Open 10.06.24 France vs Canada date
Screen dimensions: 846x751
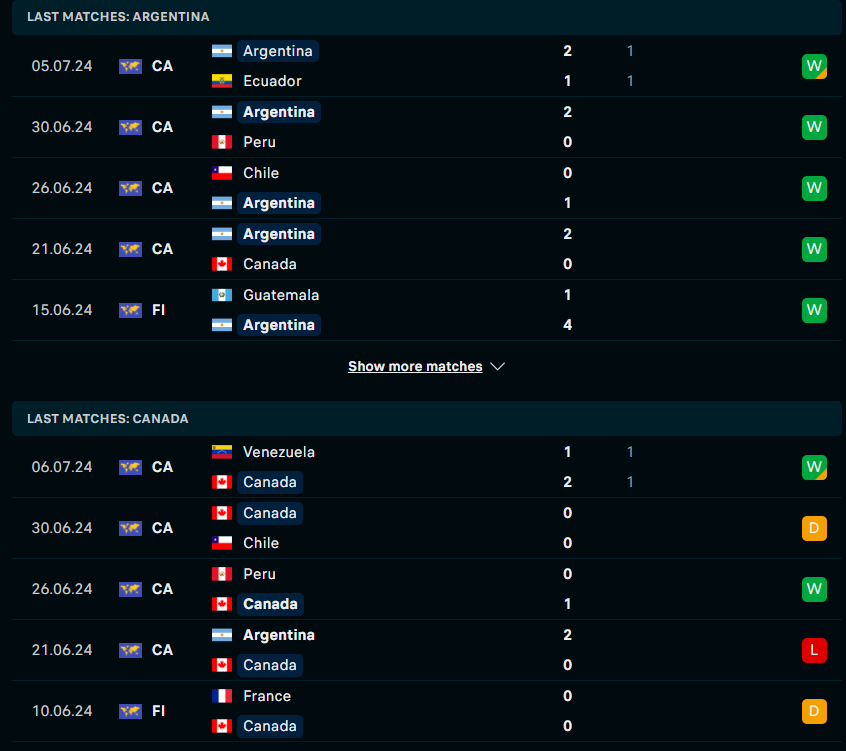coord(62,711)
